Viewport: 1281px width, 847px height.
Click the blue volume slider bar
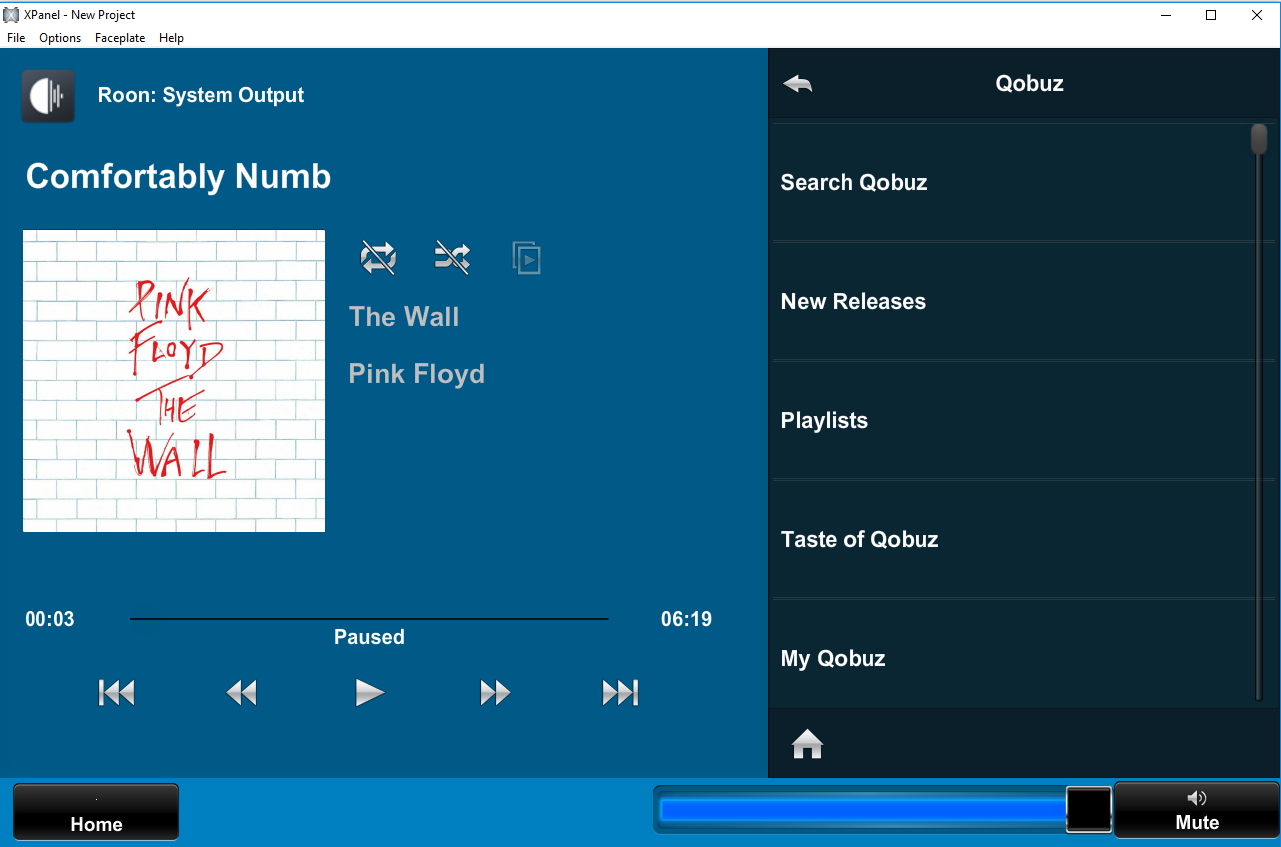click(x=860, y=810)
